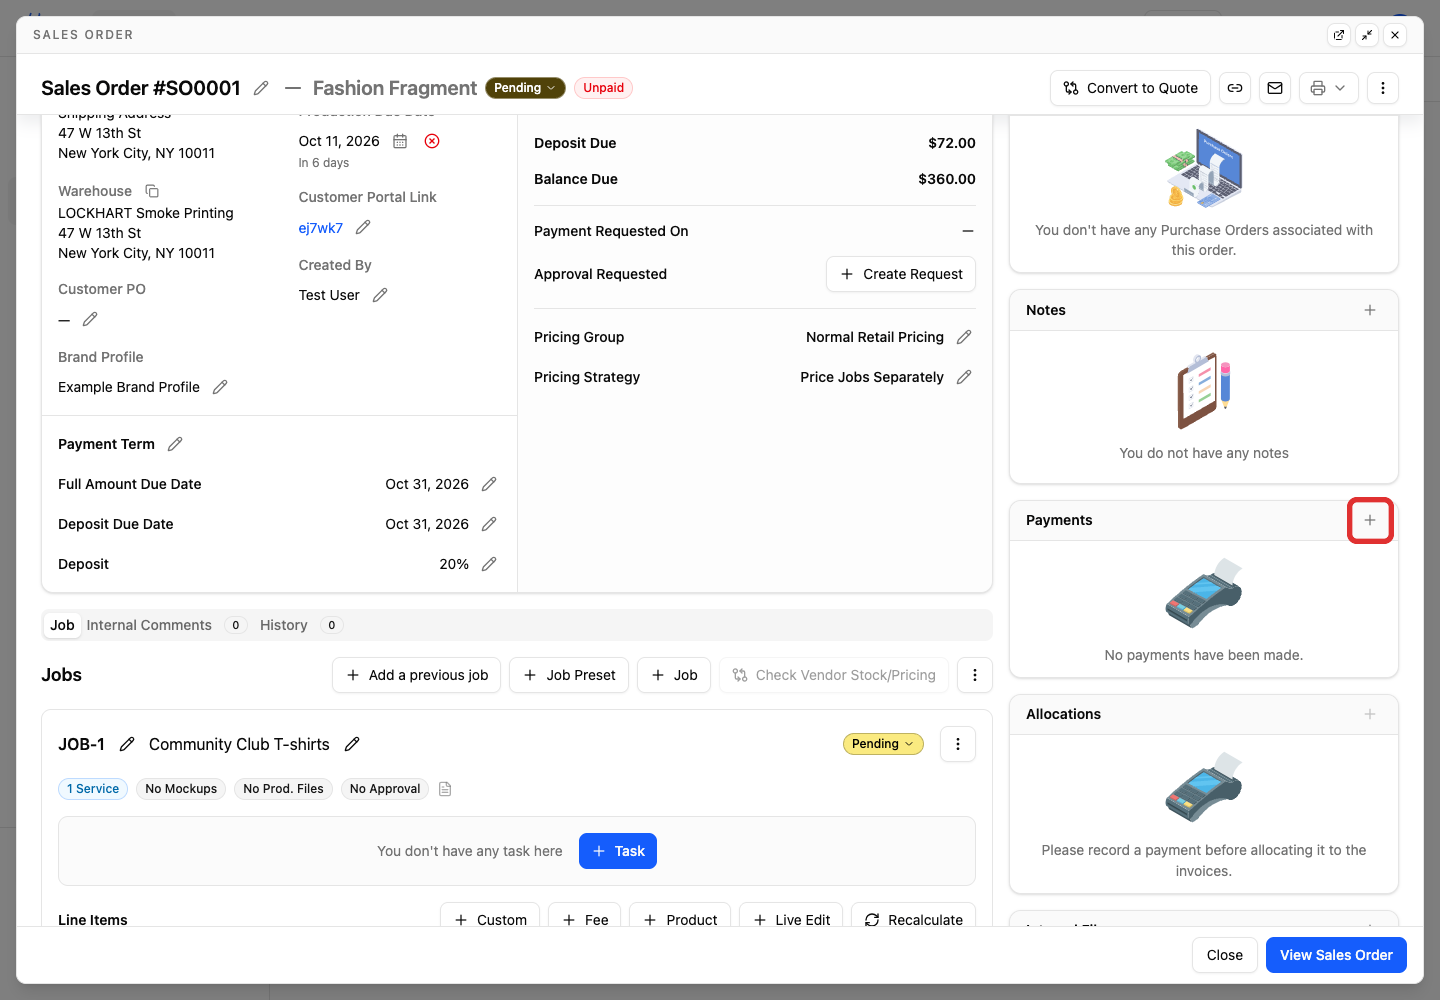Open the Jobs section more options menu
This screenshot has height=1000, width=1440.
(975, 675)
